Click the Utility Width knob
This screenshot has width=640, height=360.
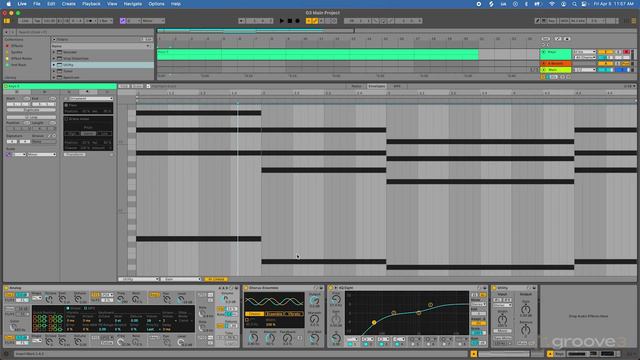pyautogui.click(x=502, y=320)
